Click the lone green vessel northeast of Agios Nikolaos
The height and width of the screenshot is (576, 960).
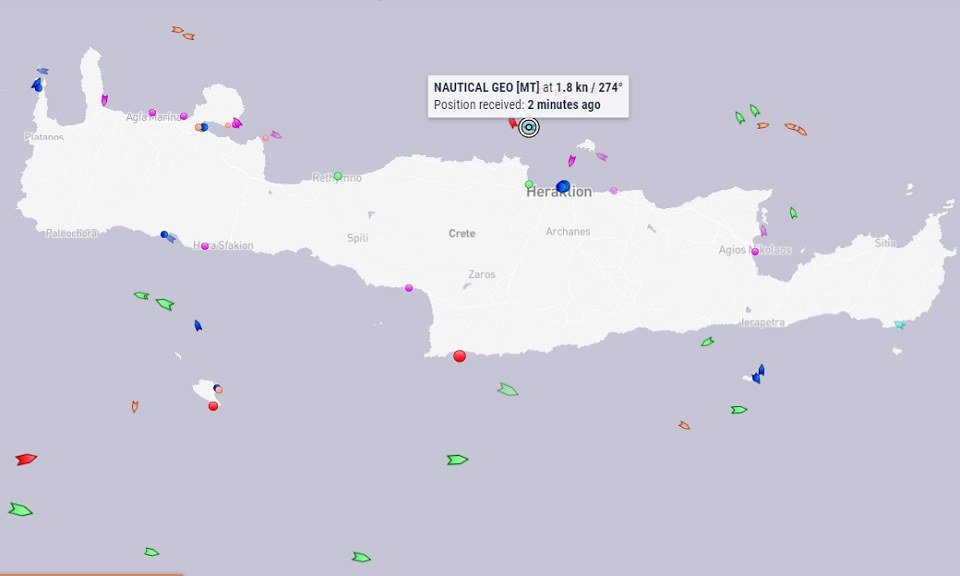click(x=793, y=213)
